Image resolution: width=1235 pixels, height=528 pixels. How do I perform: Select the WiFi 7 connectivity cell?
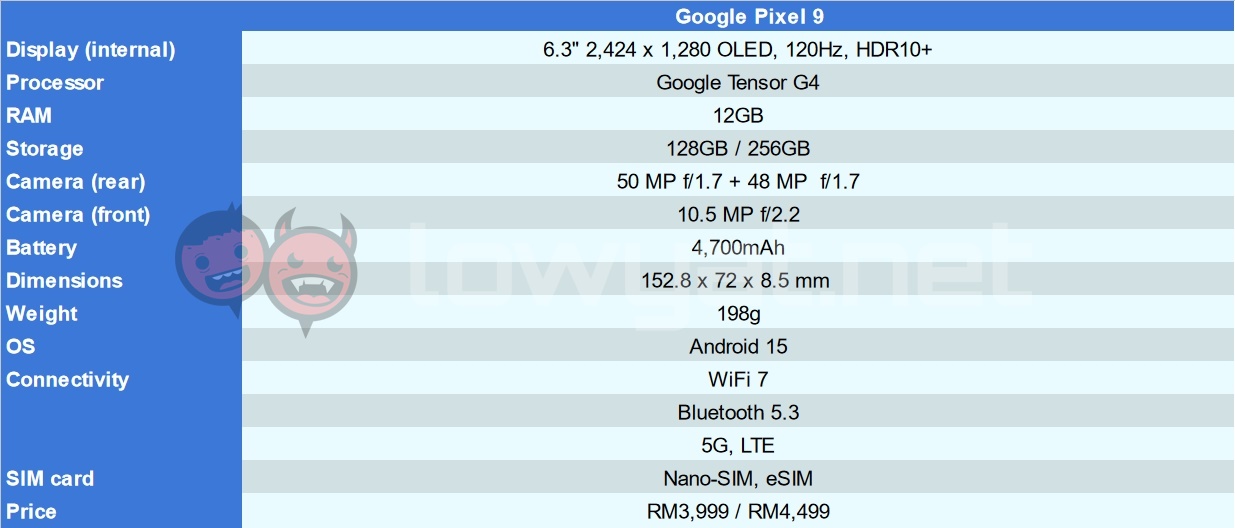737,379
